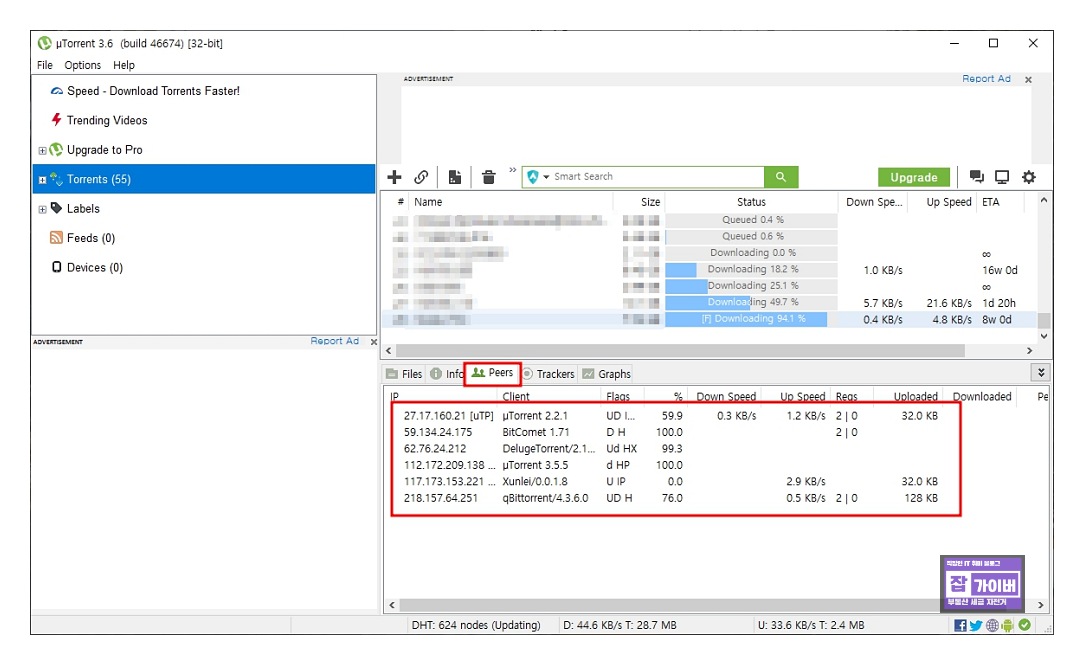Switch to the Files tab
The width and height of the screenshot is (1084, 665).
point(404,374)
